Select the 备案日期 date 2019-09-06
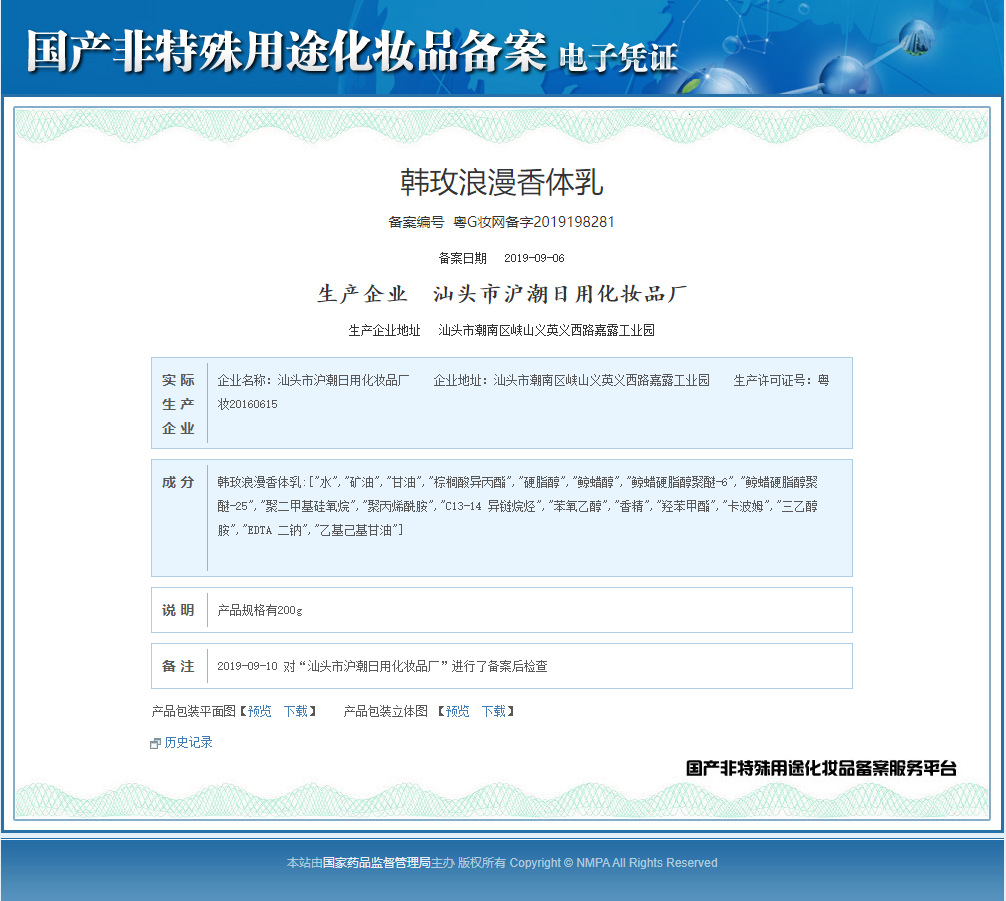The width and height of the screenshot is (1006, 901). pyautogui.click(x=536, y=256)
